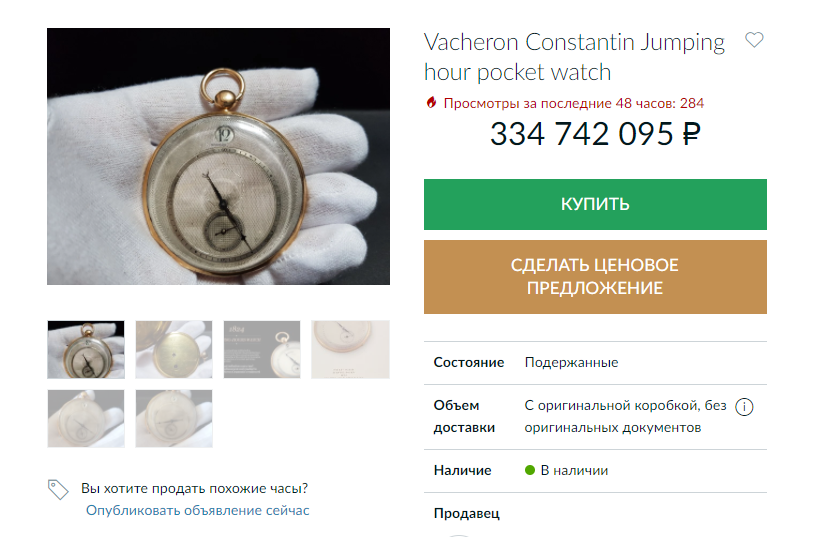Click the КУПИТЬ buy button

point(595,204)
